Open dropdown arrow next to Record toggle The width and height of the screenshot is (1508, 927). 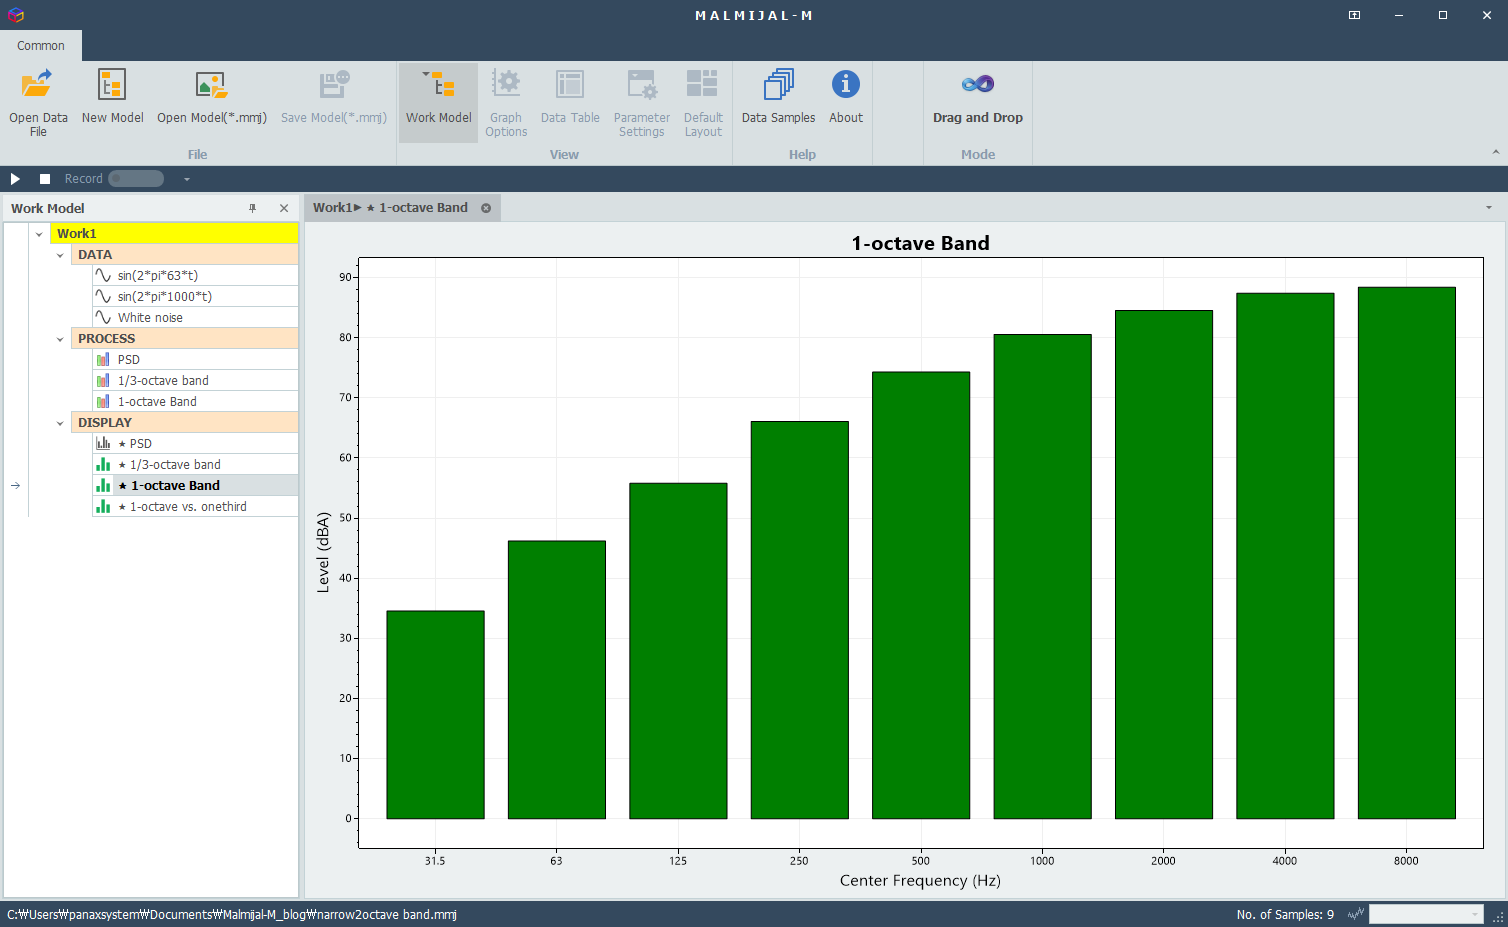187,179
